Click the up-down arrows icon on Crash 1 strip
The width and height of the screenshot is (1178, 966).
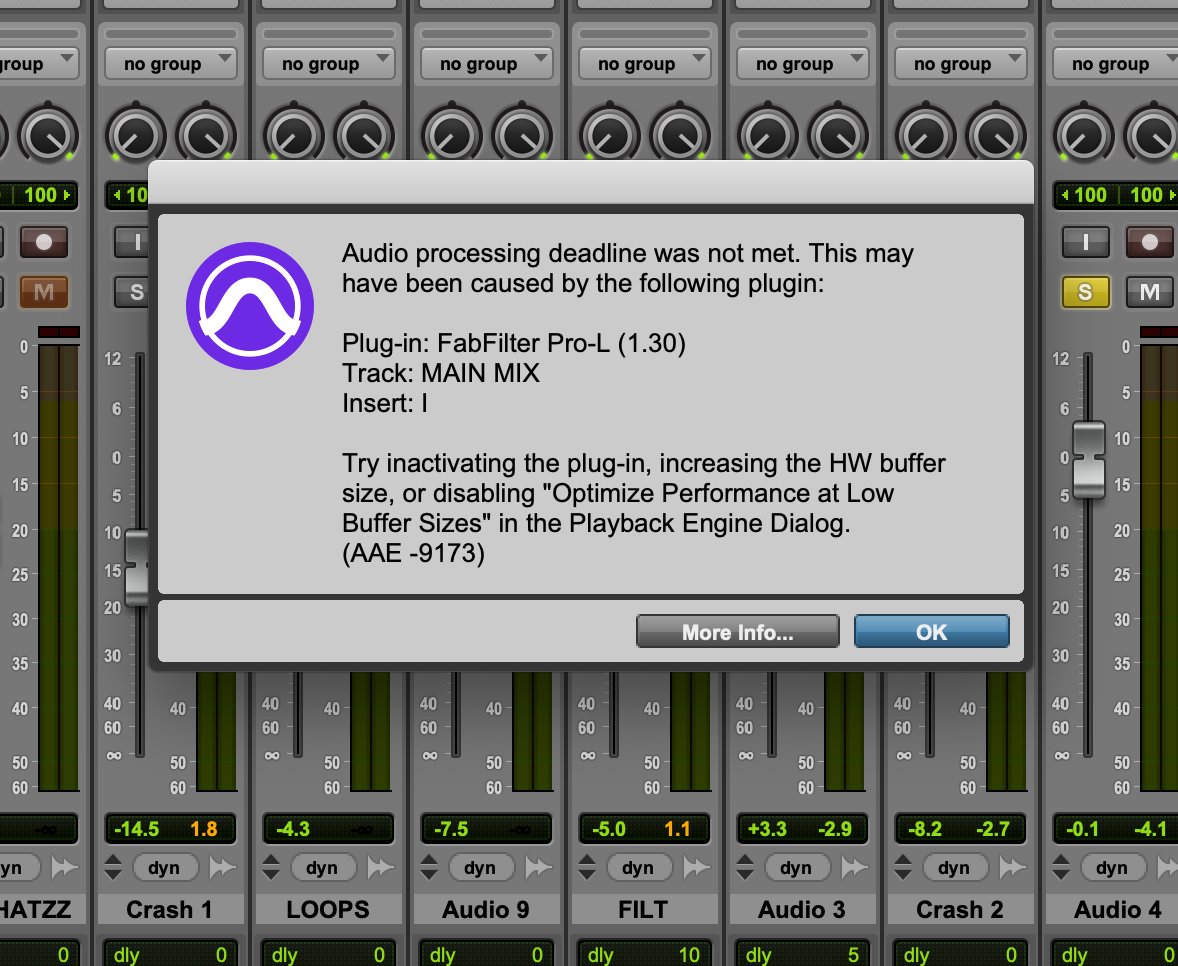tap(113, 868)
